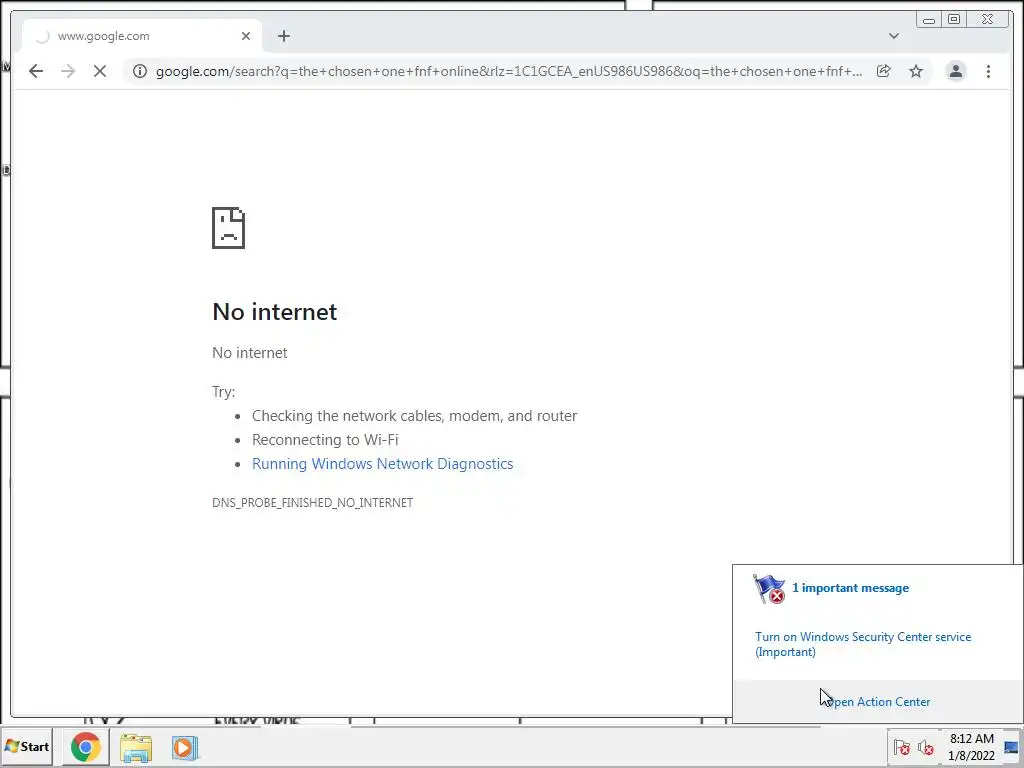Select DNS_PROBE_FINISHED_NO_INTERNET error code text

pyautogui.click(x=312, y=503)
